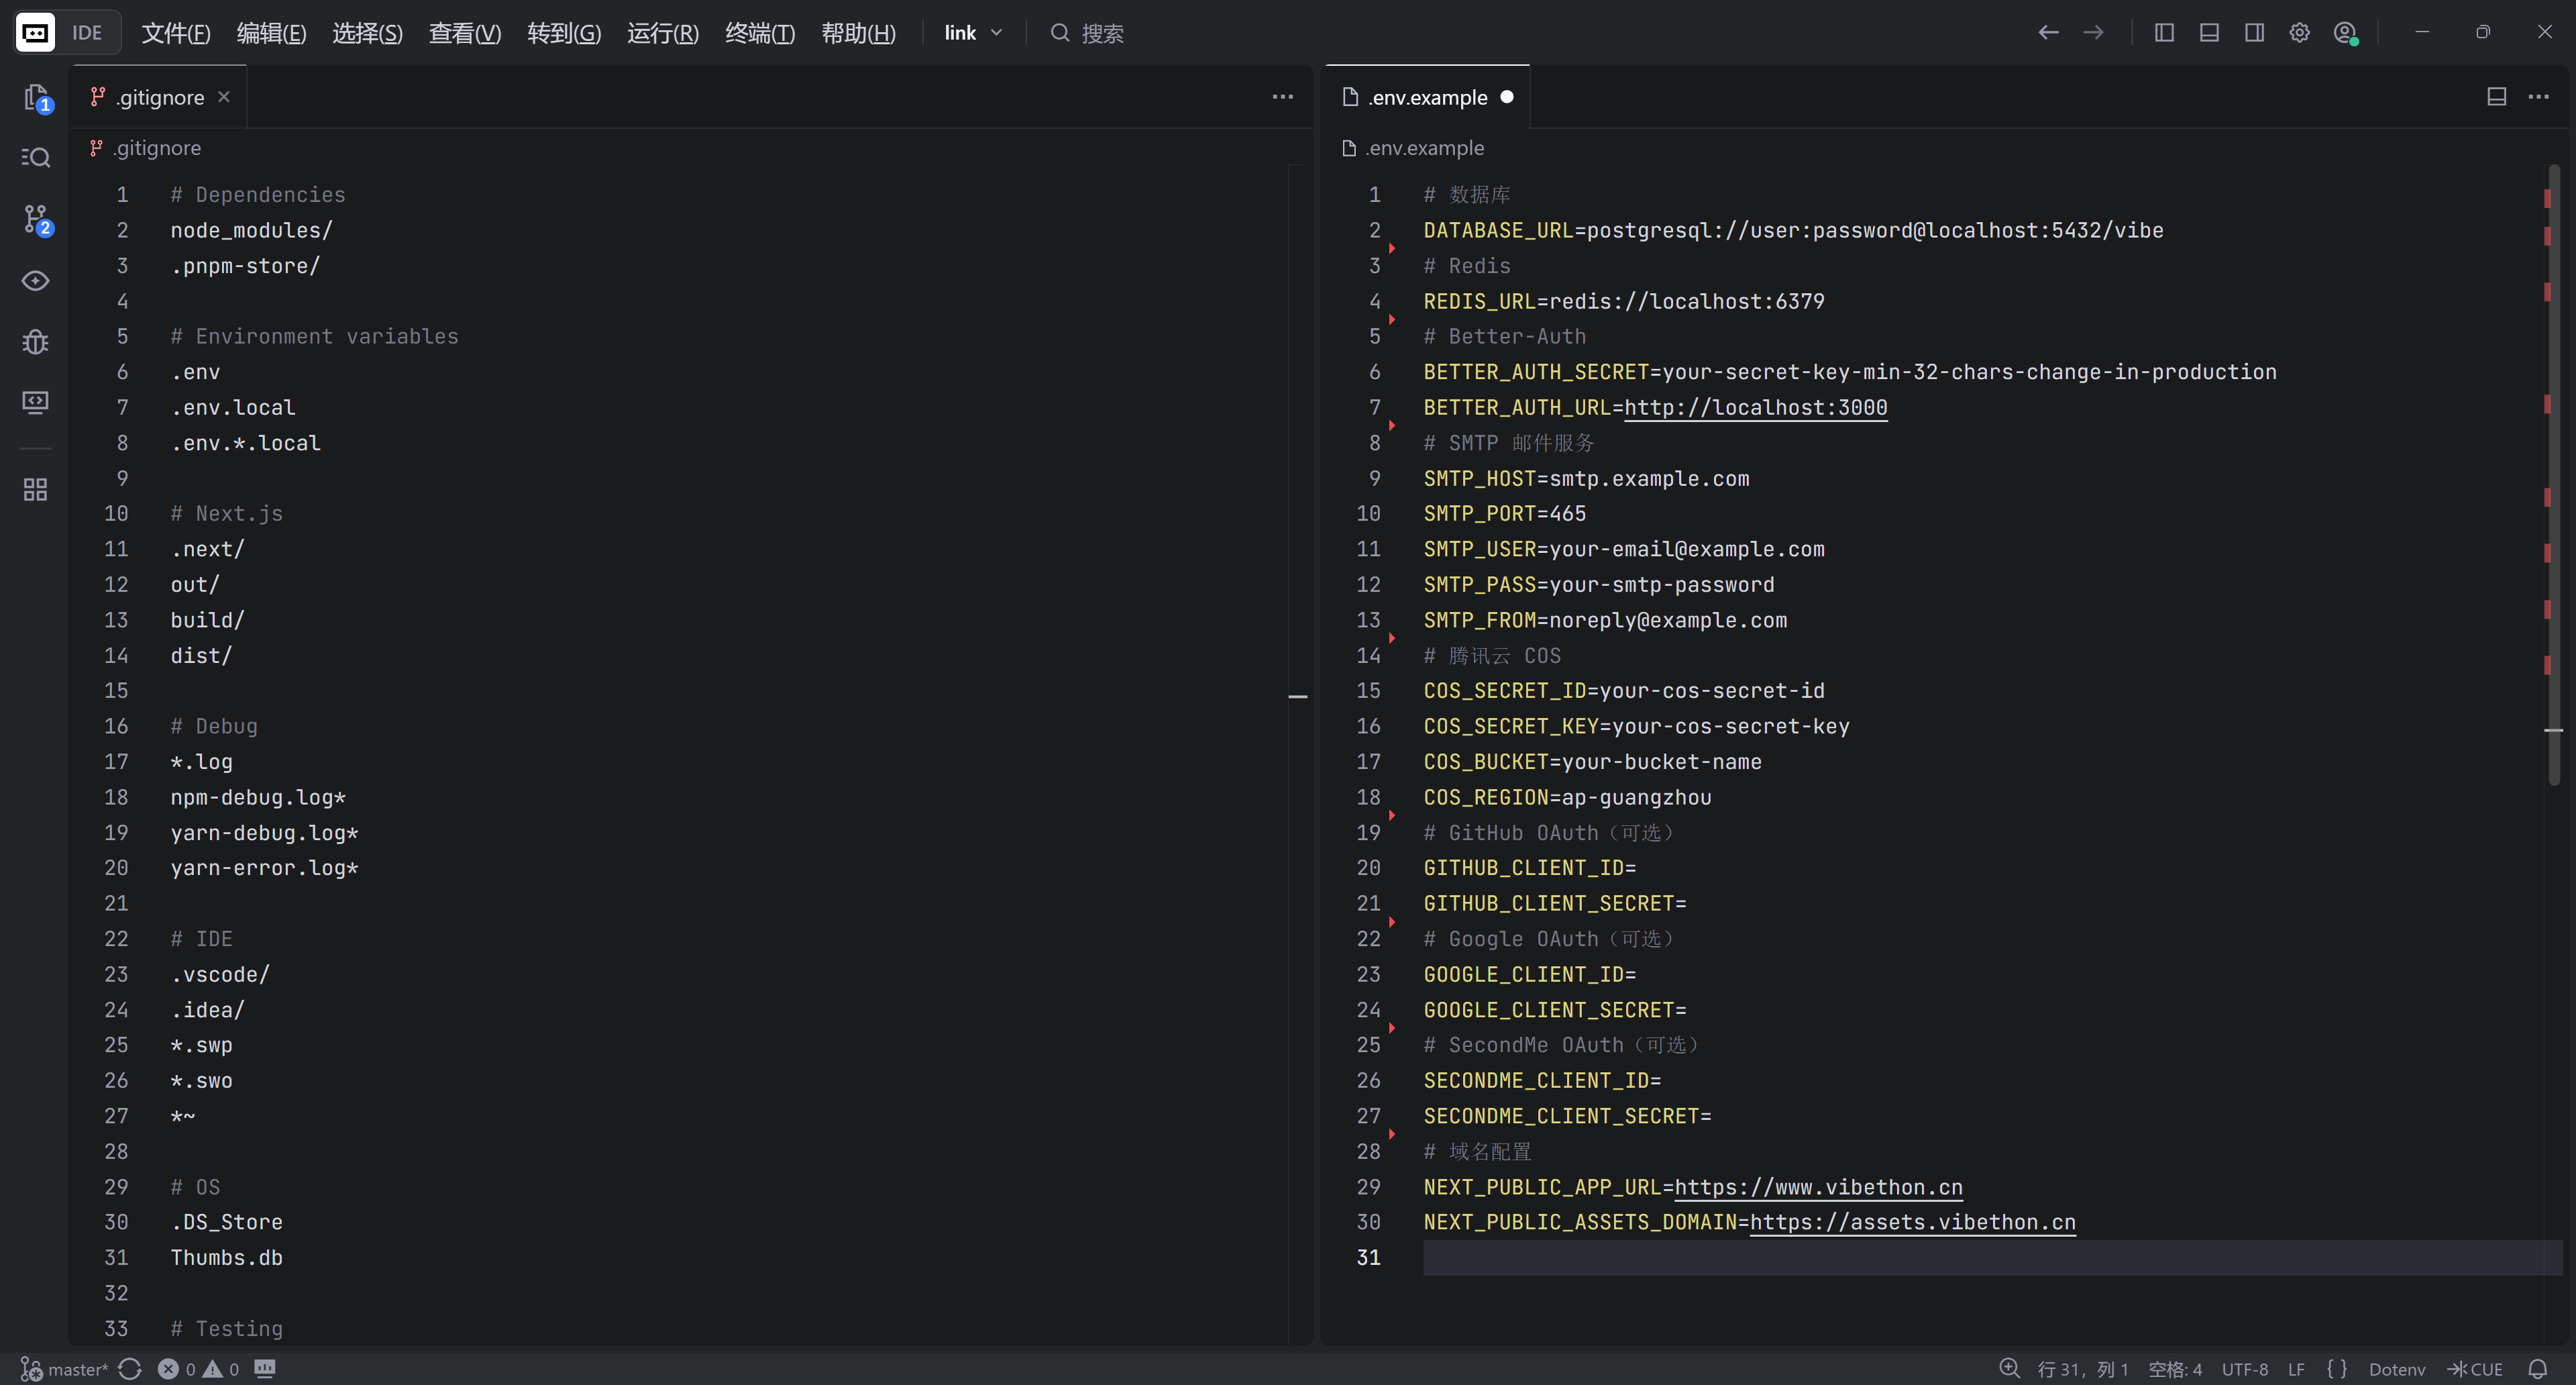
Task: Click the Dotenv language mode button
Action: click(x=2396, y=1369)
